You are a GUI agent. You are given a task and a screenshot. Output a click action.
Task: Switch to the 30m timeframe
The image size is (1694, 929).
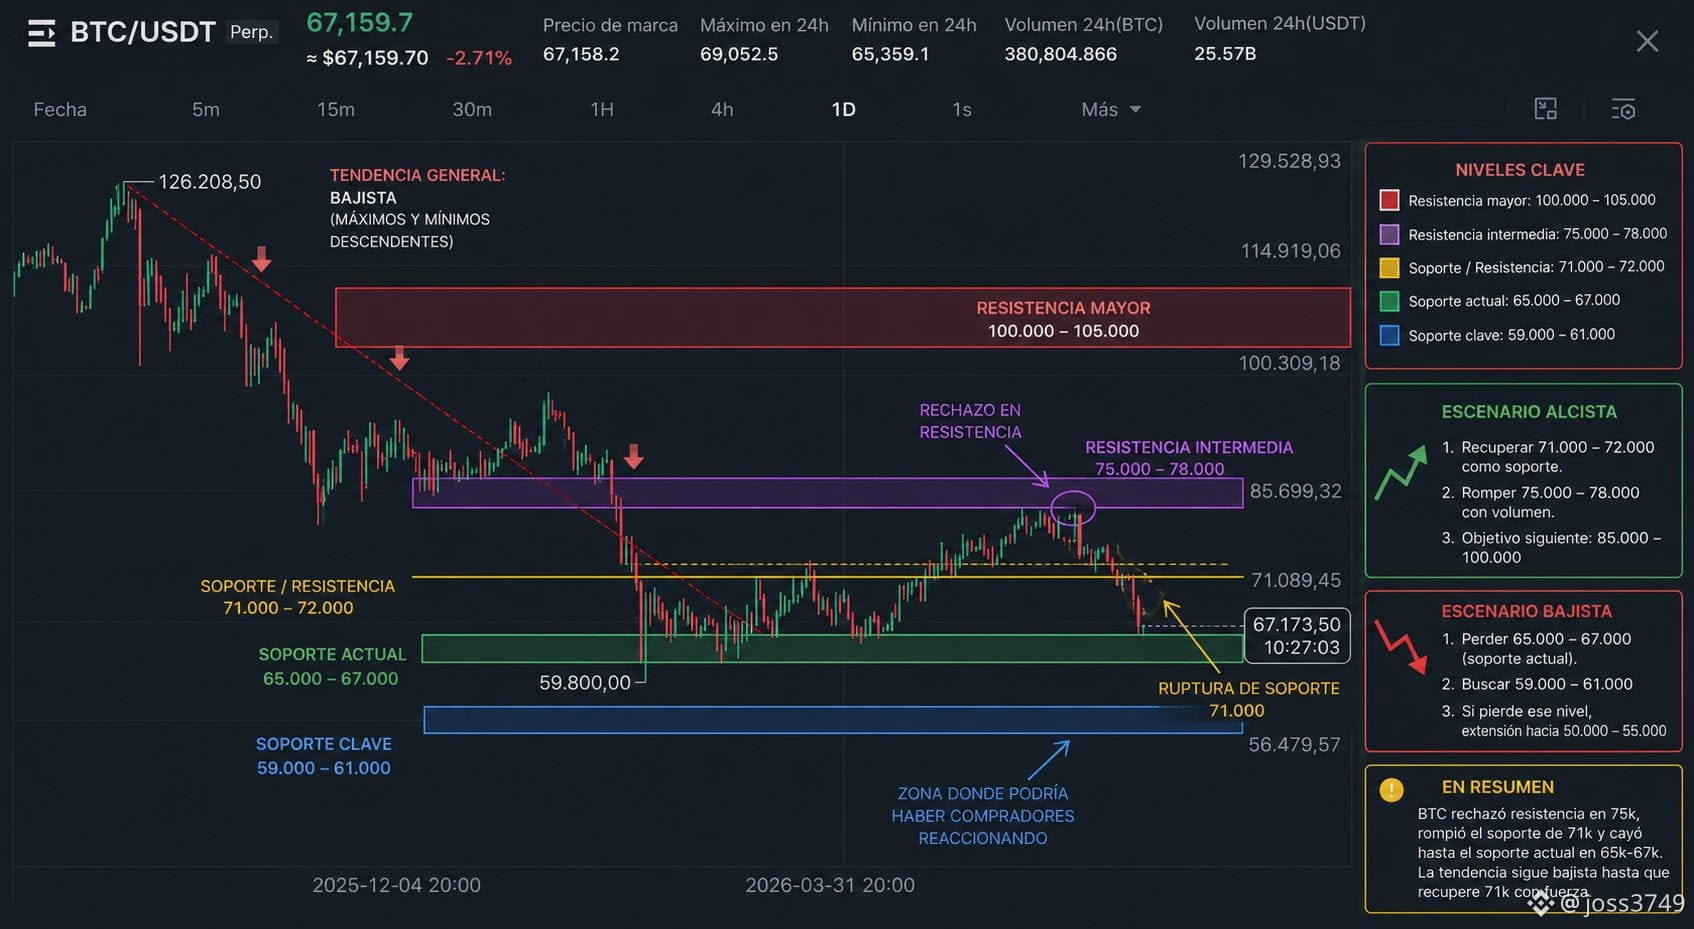[472, 109]
